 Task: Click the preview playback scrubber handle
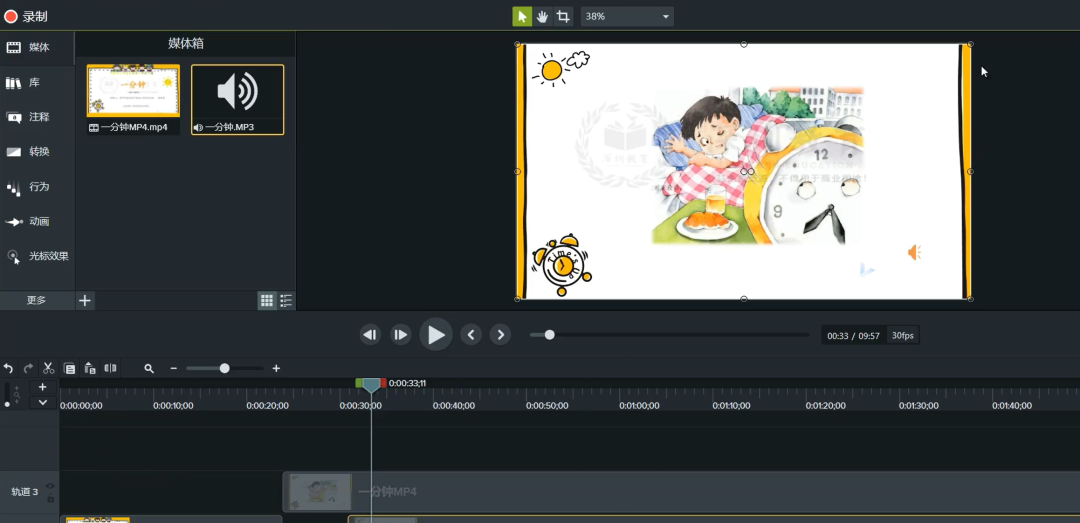tap(549, 335)
